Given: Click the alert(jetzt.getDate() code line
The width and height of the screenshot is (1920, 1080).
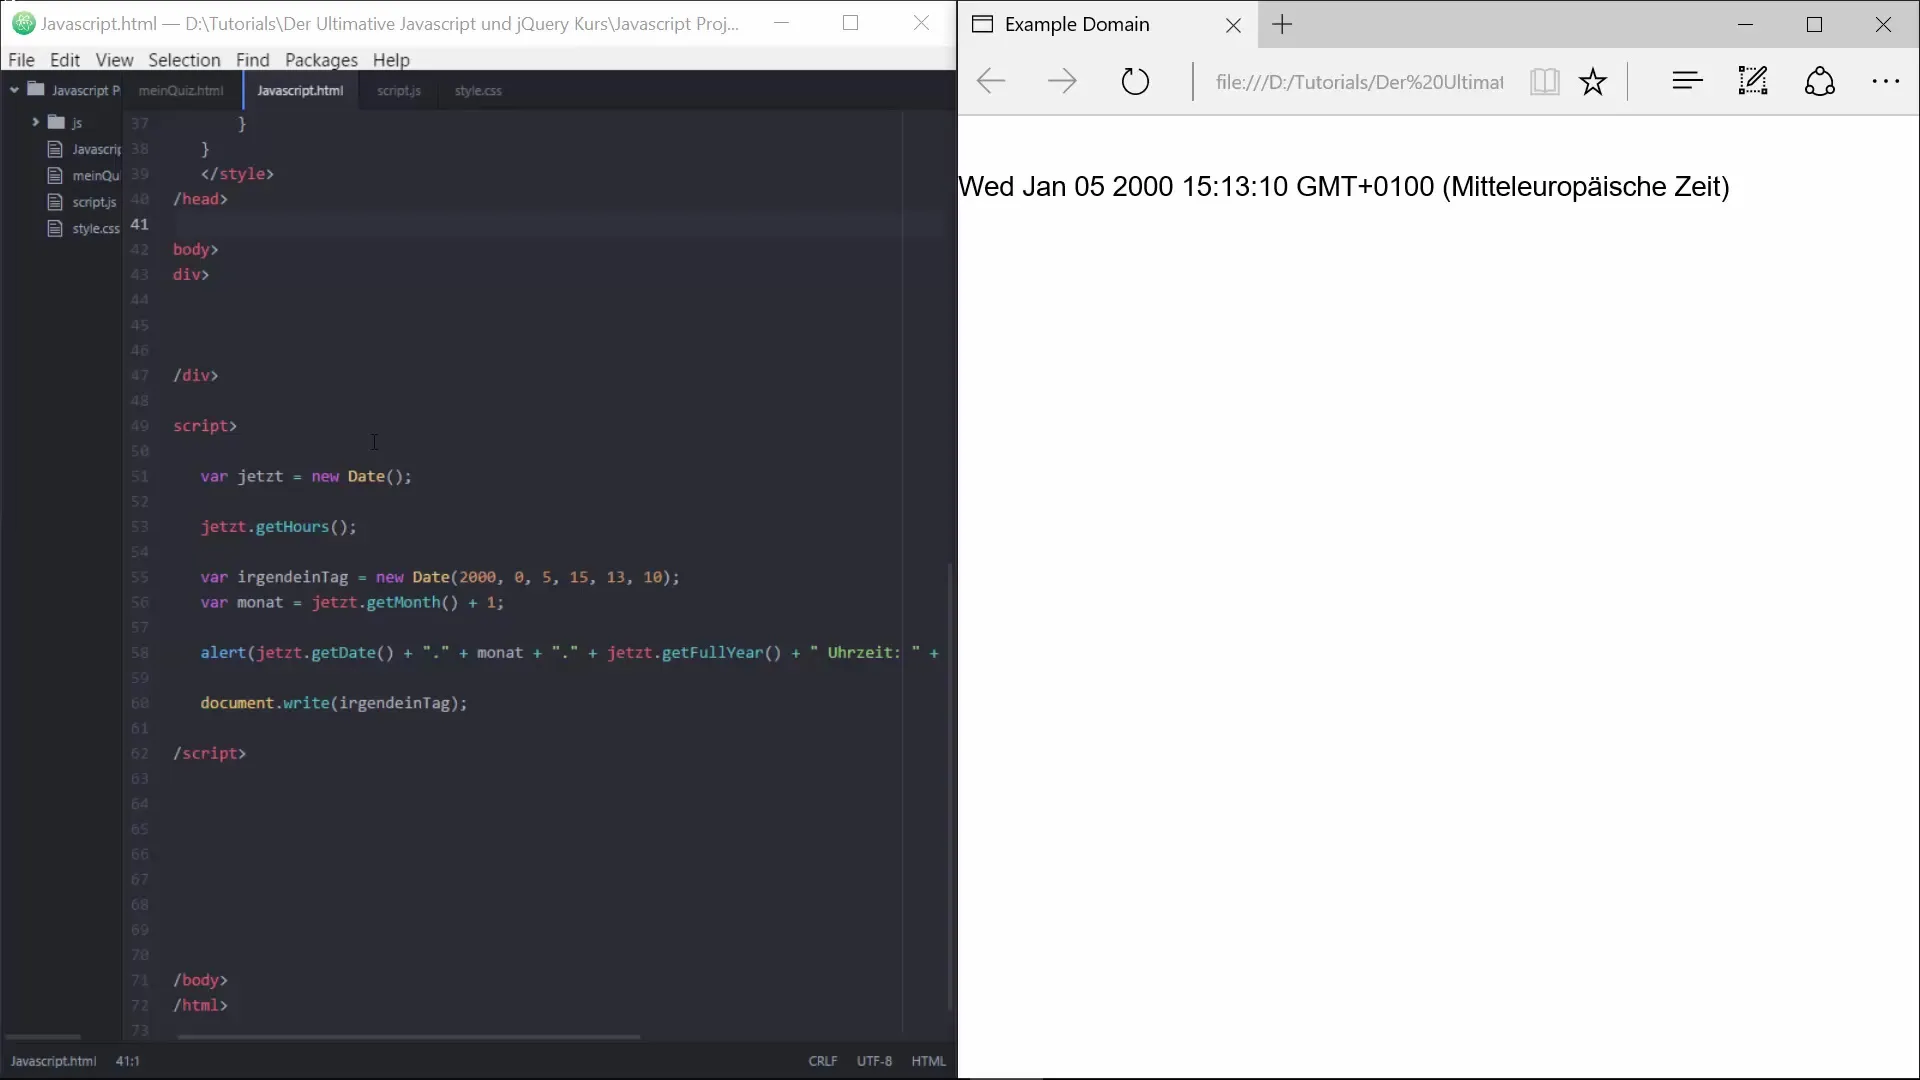Looking at the screenshot, I should pos(570,653).
